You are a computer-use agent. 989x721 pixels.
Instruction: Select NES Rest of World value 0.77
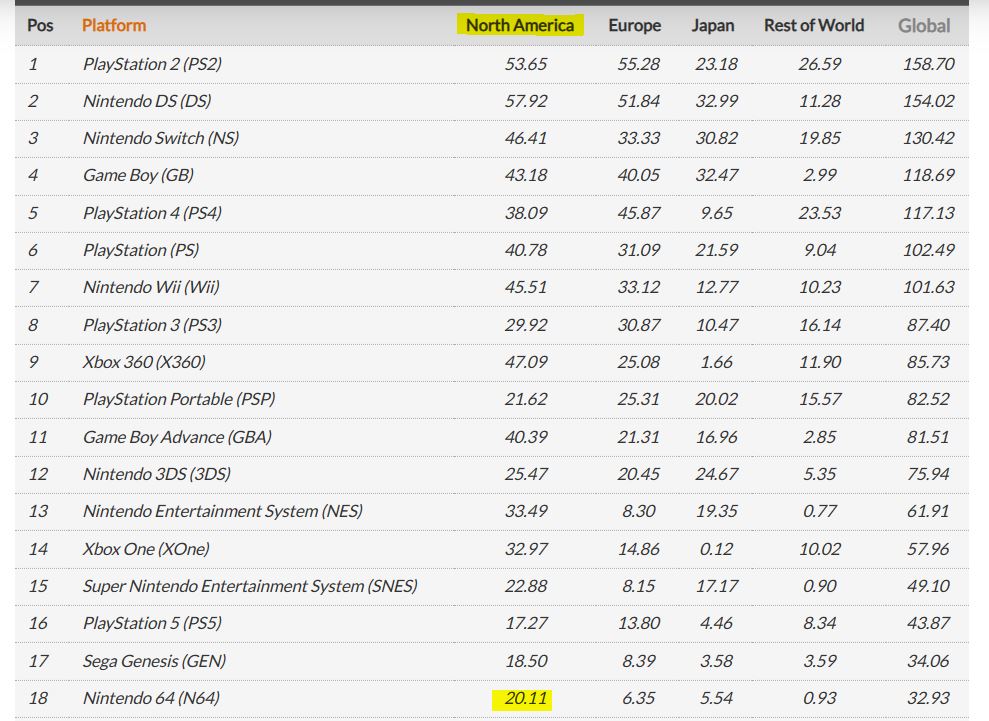point(819,511)
